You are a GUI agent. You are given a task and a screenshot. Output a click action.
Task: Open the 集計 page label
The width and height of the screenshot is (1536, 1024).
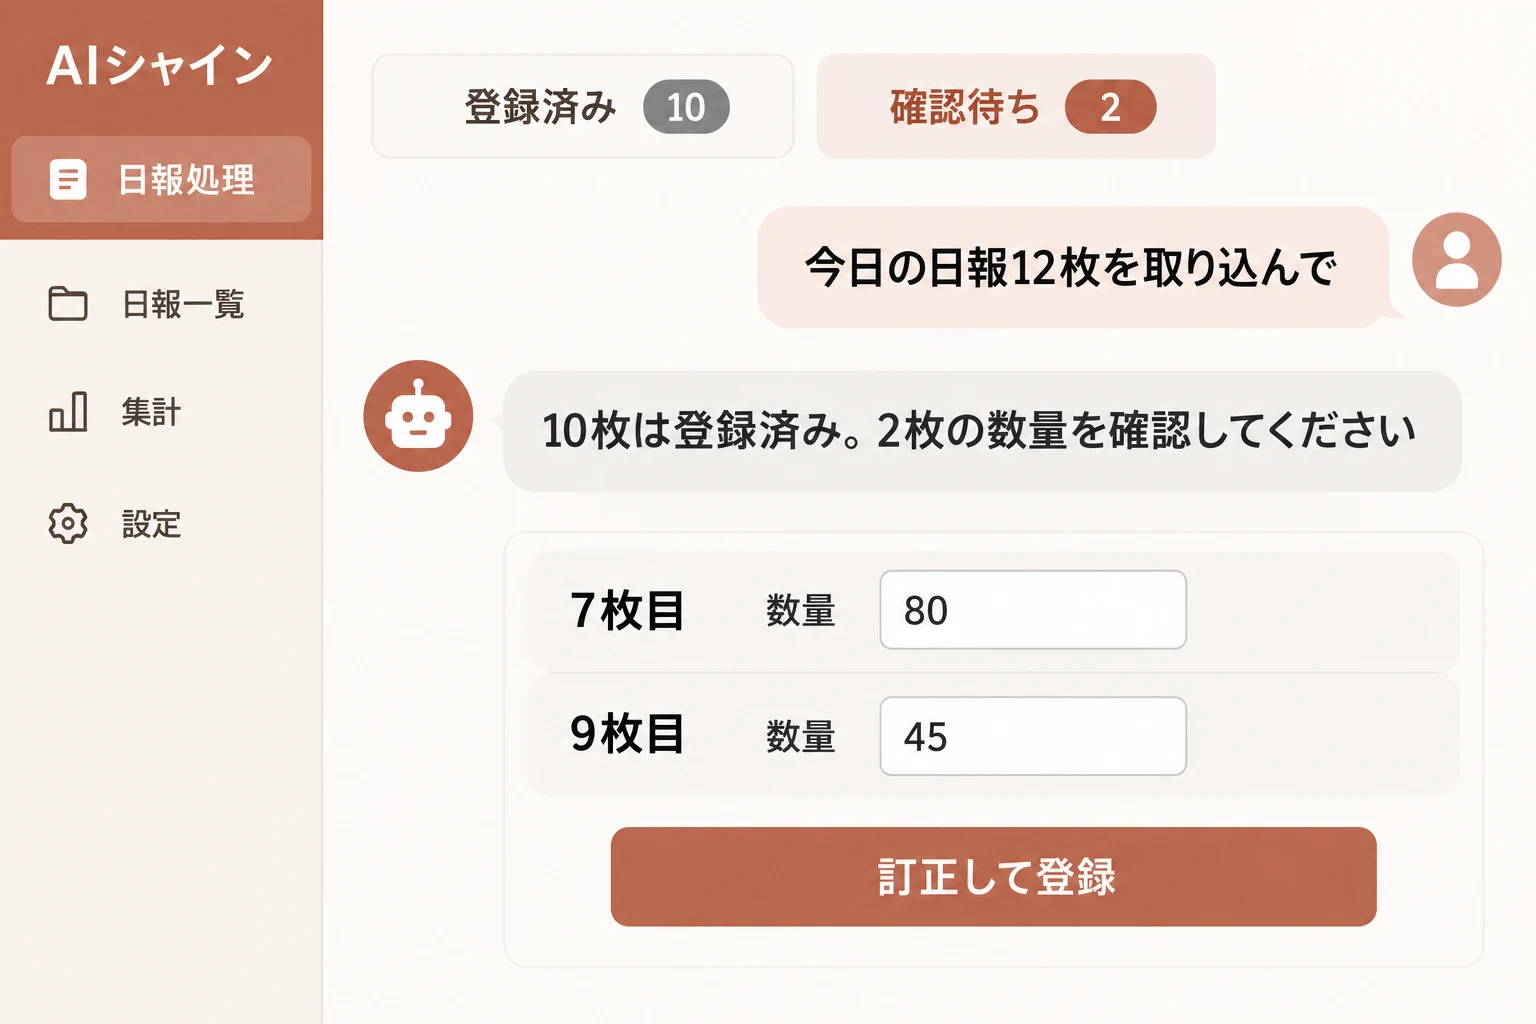pos(151,412)
